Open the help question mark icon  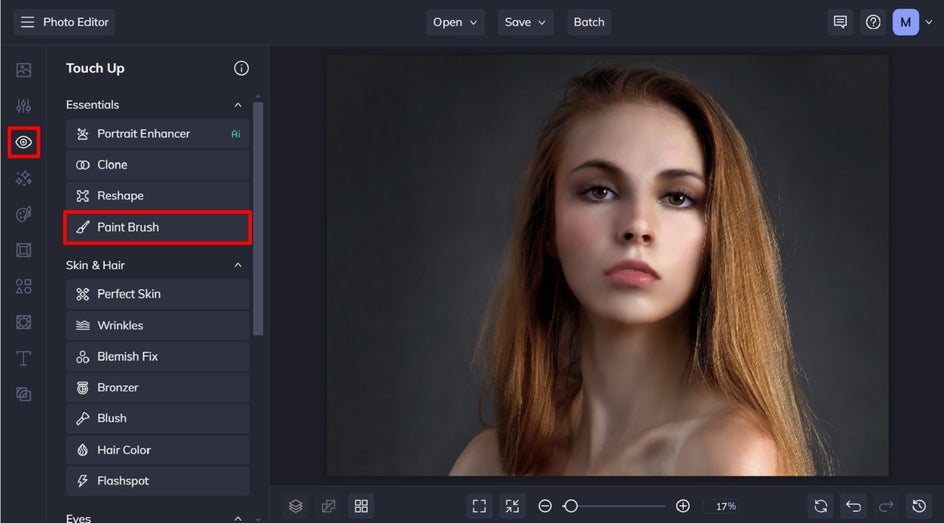pos(873,22)
